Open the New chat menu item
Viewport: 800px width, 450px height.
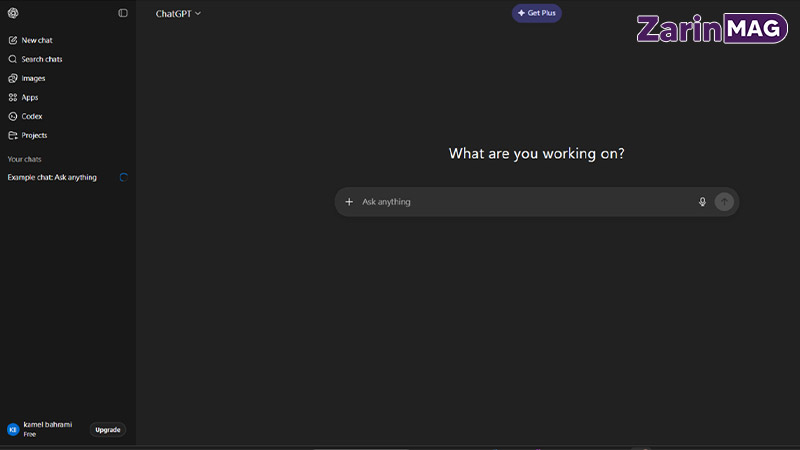(37, 40)
